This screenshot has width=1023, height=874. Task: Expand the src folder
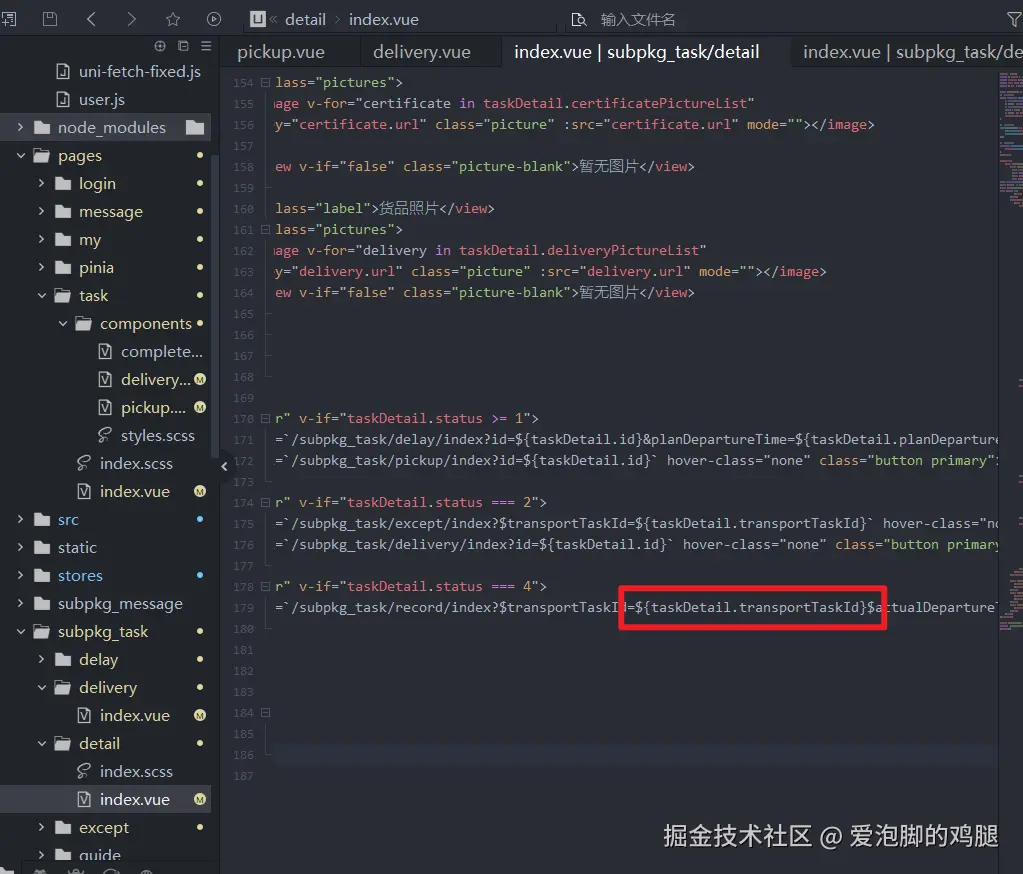20,519
